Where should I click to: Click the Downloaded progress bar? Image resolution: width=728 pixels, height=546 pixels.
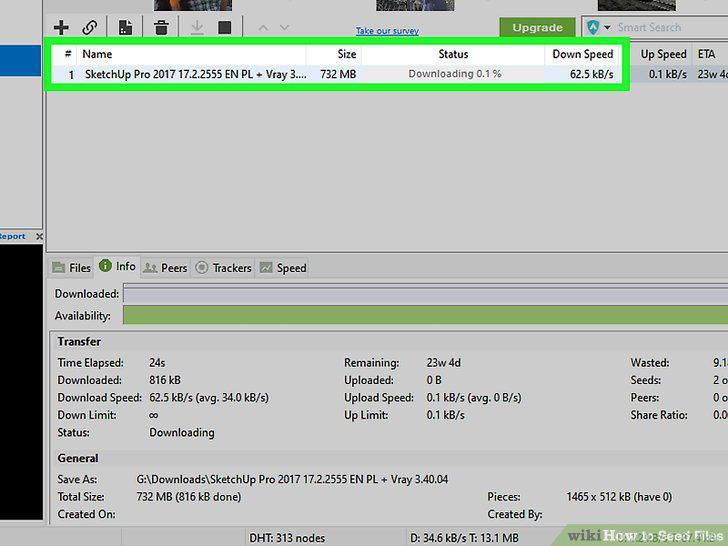pos(425,295)
